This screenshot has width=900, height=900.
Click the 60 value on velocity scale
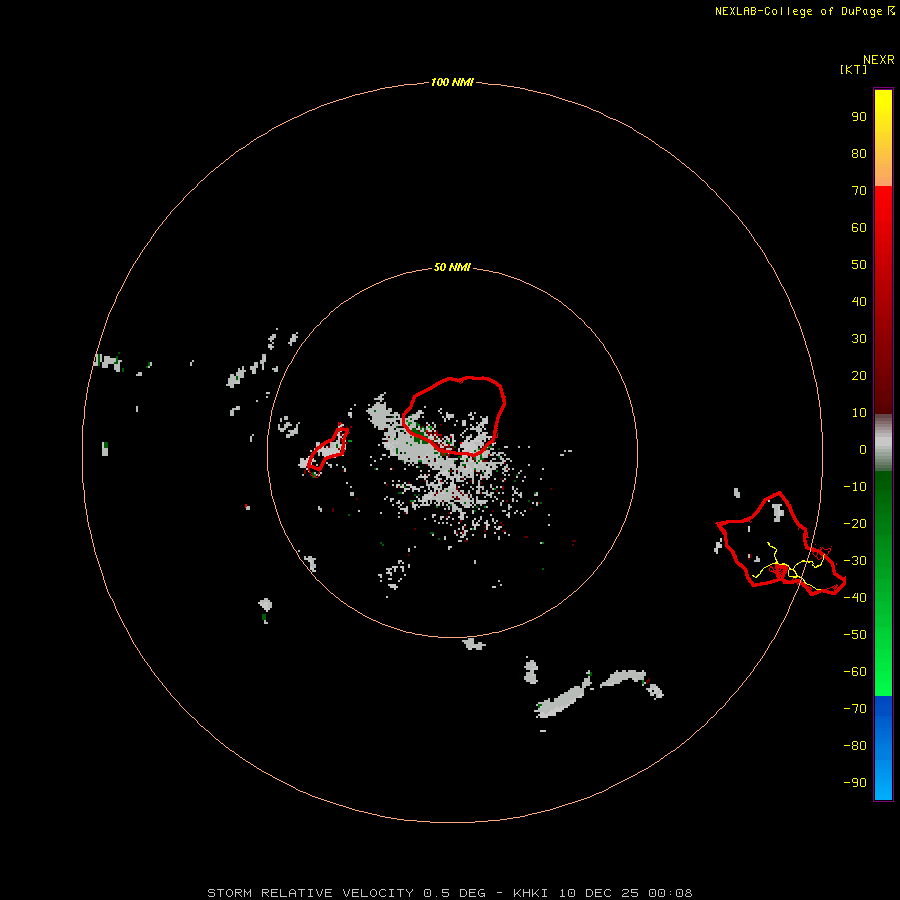point(859,228)
